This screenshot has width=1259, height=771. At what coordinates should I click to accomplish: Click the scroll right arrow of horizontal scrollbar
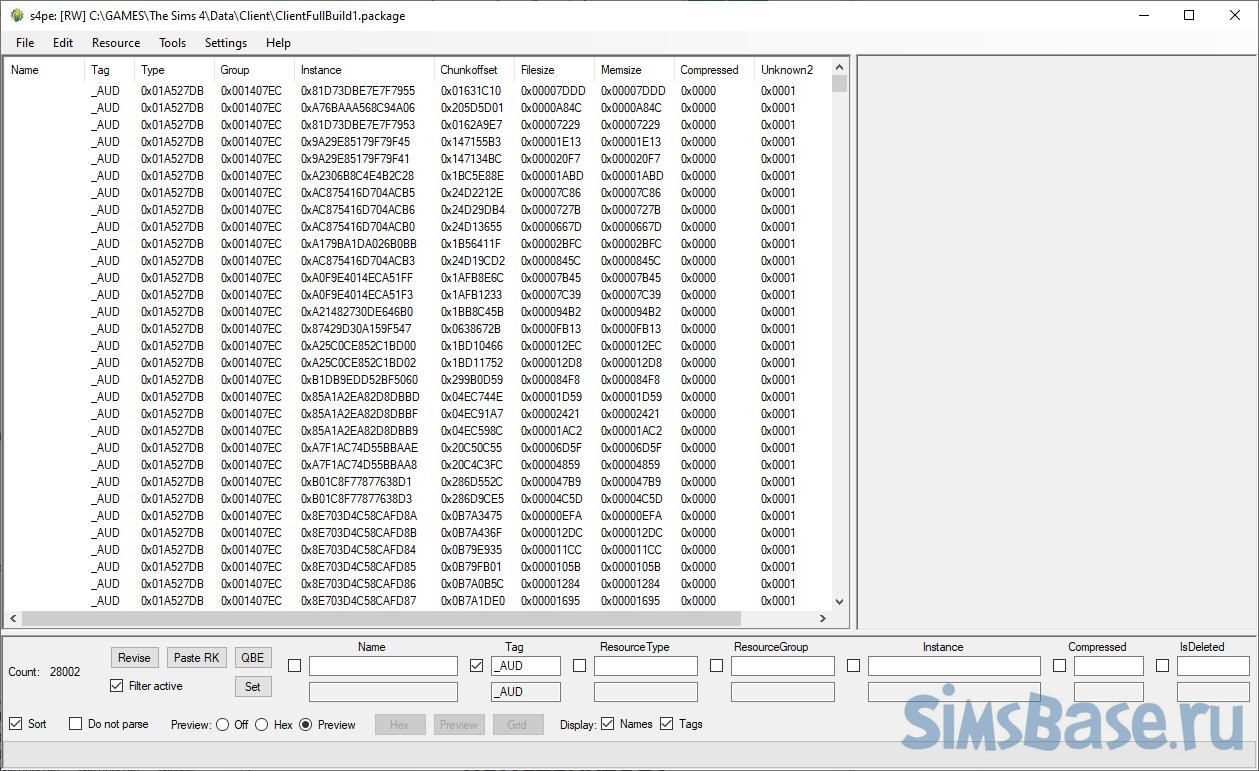pyautogui.click(x=823, y=619)
